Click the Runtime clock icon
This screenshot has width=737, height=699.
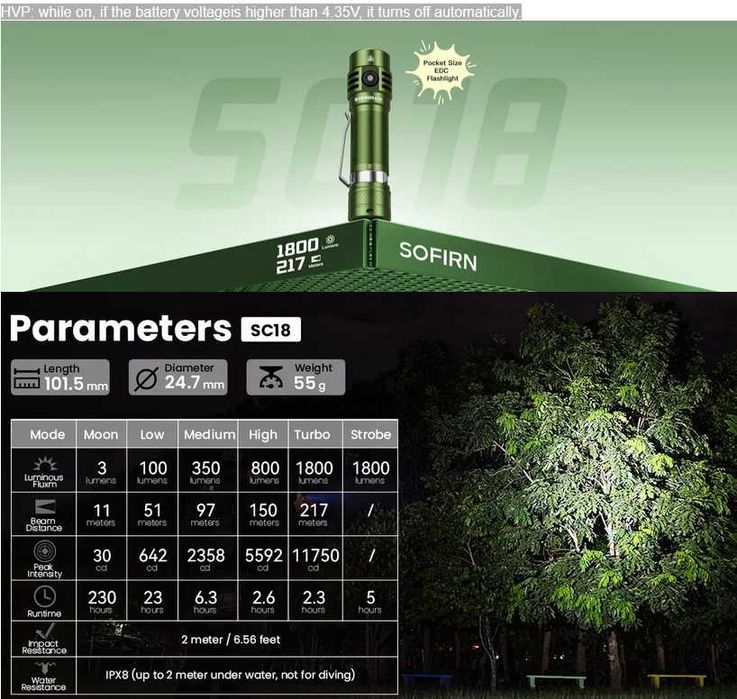(x=45, y=597)
